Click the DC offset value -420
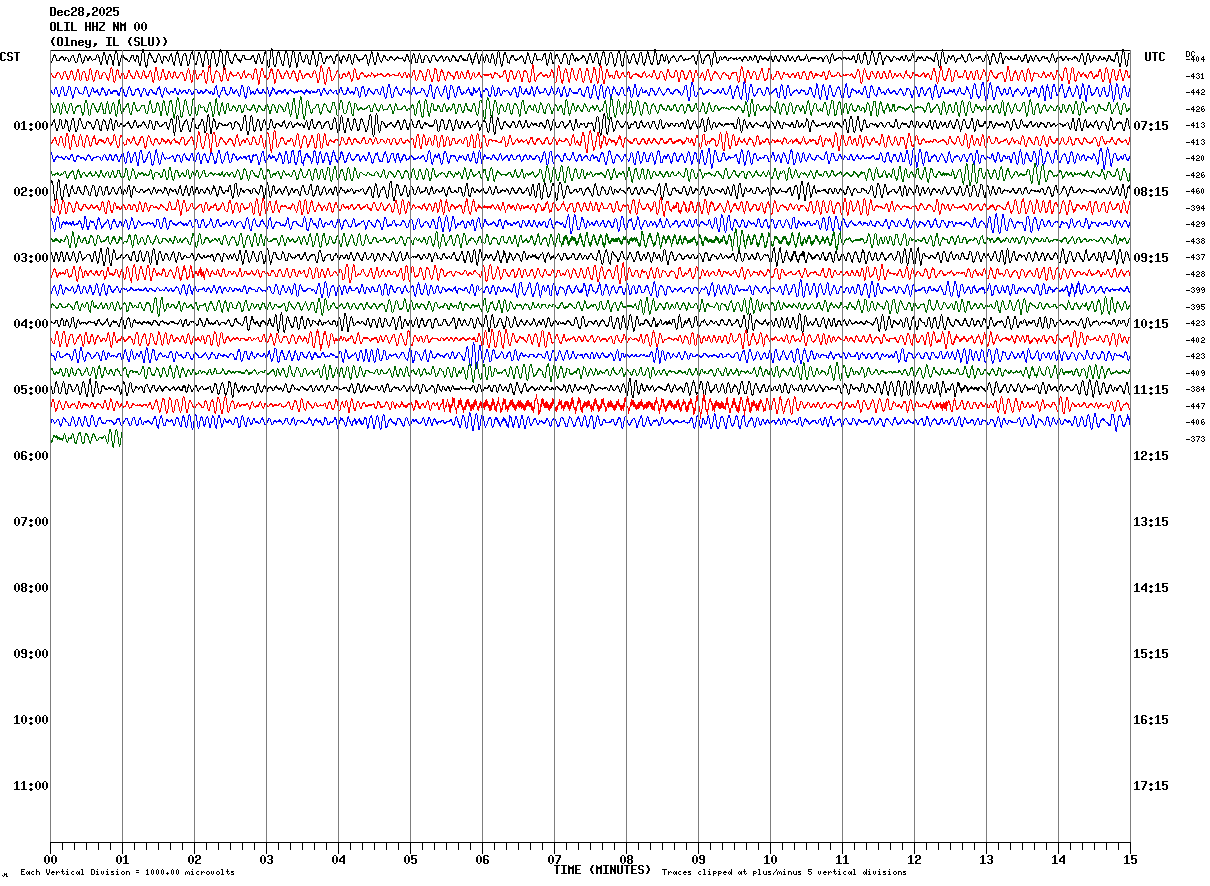1210x886 pixels. point(1195,158)
